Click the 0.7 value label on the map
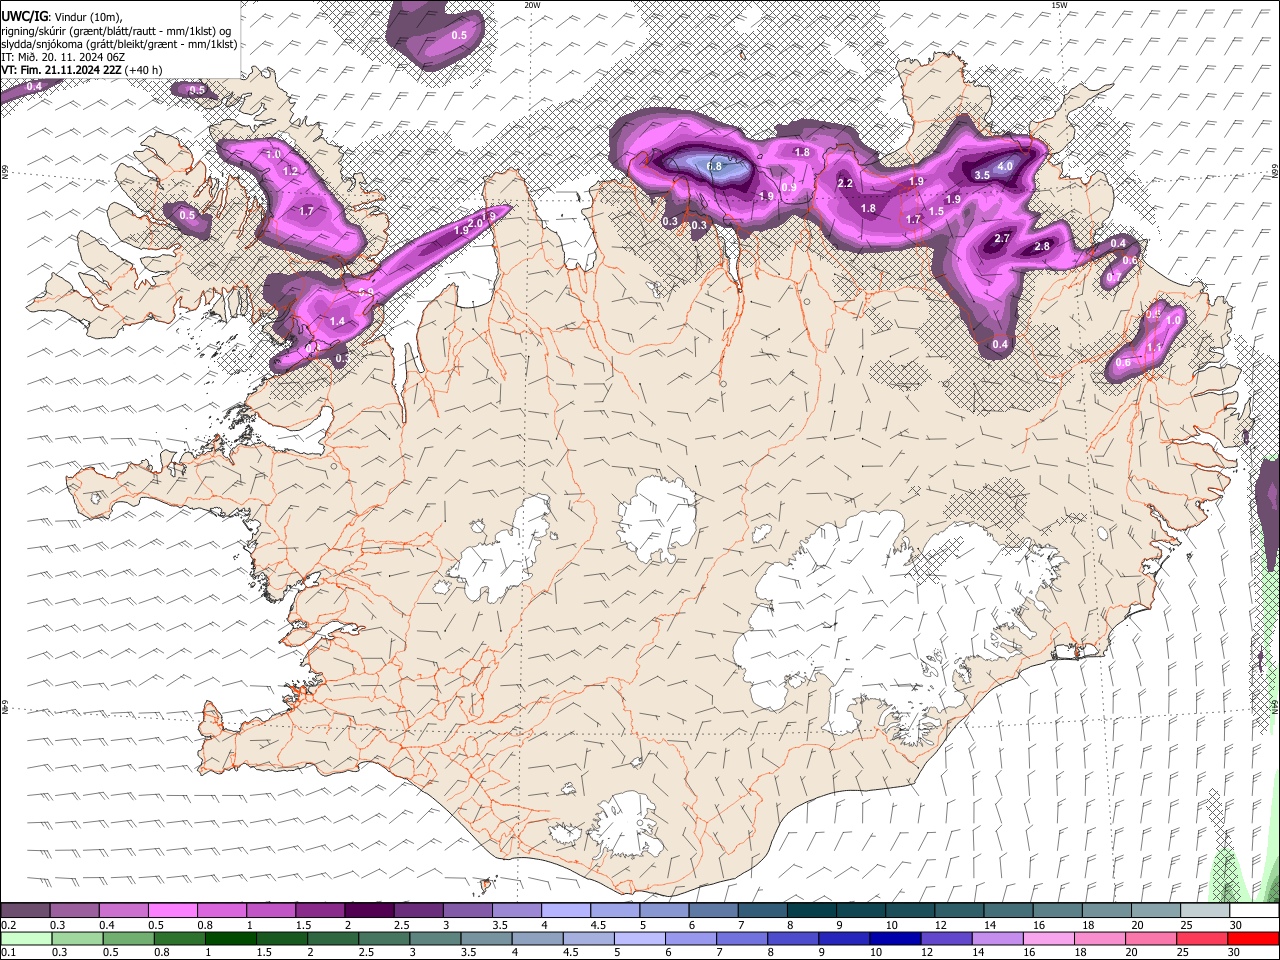 click(1114, 277)
